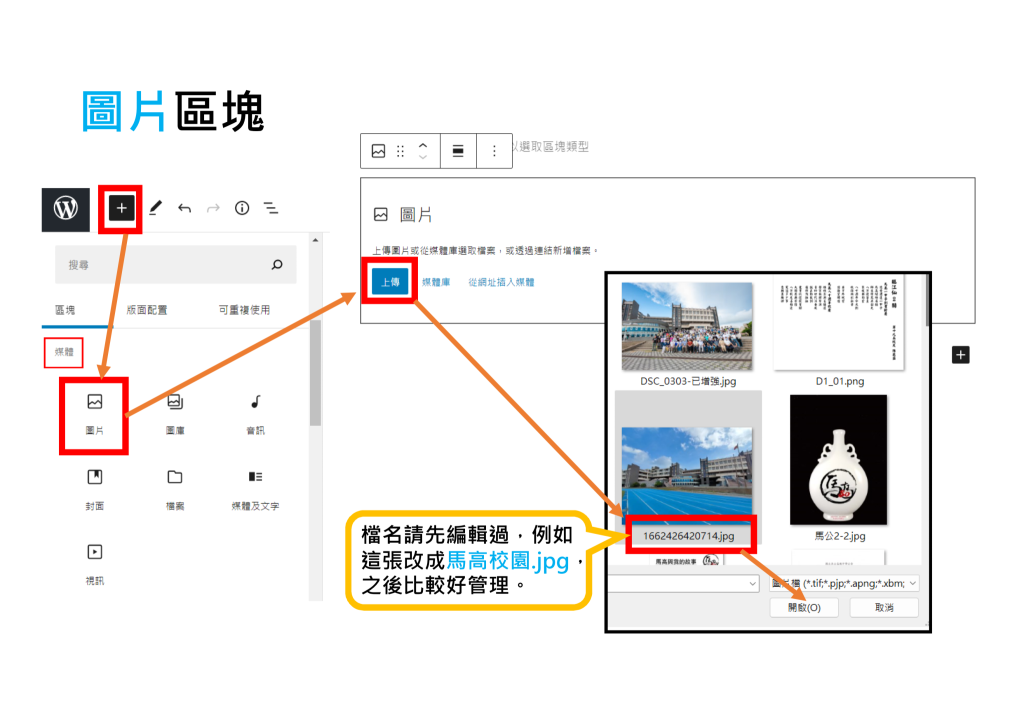Click the 搜尋 block search field
Screen dimensions: 1024x724
(165, 265)
